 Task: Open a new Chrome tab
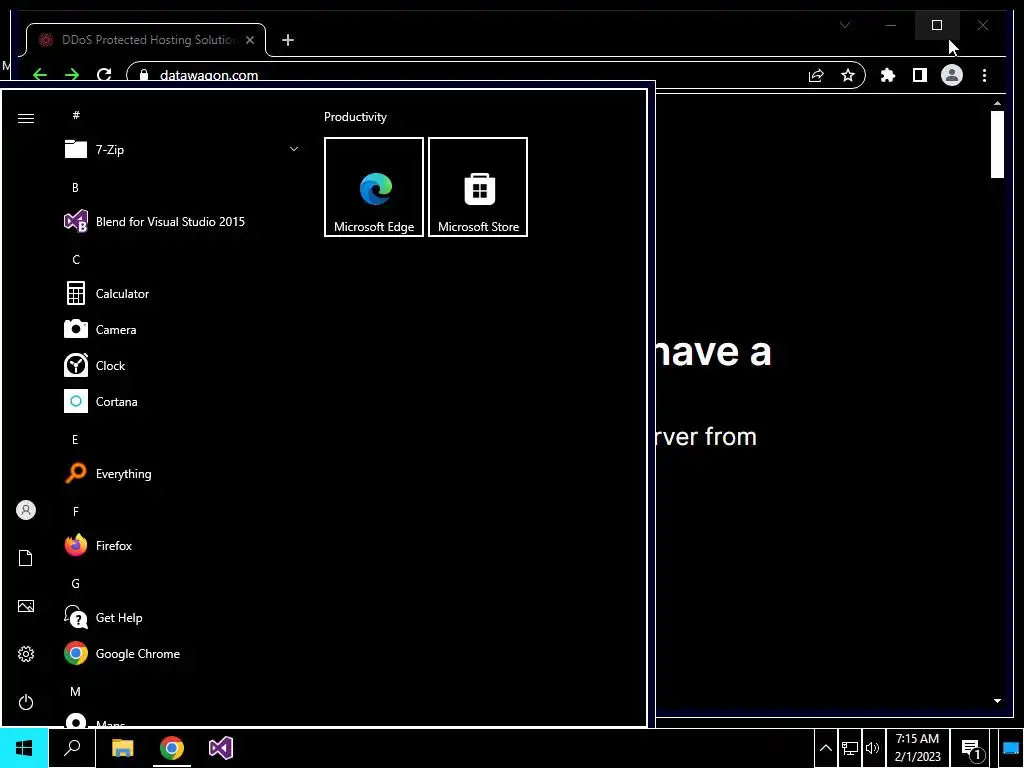pos(288,40)
